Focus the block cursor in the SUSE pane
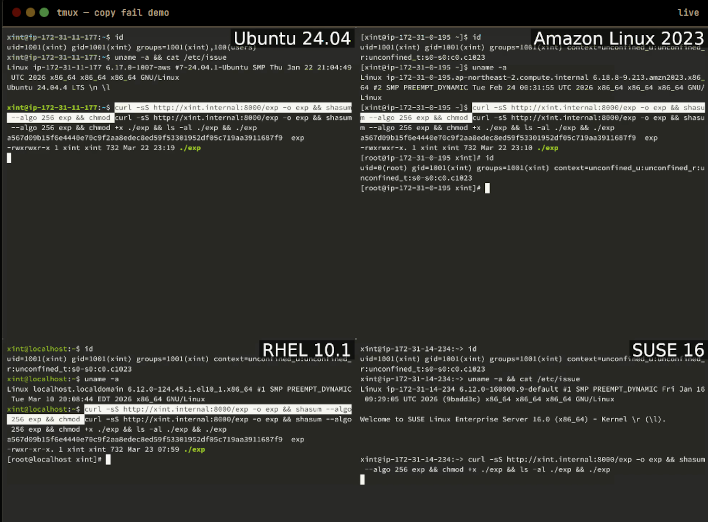 pos(362,480)
